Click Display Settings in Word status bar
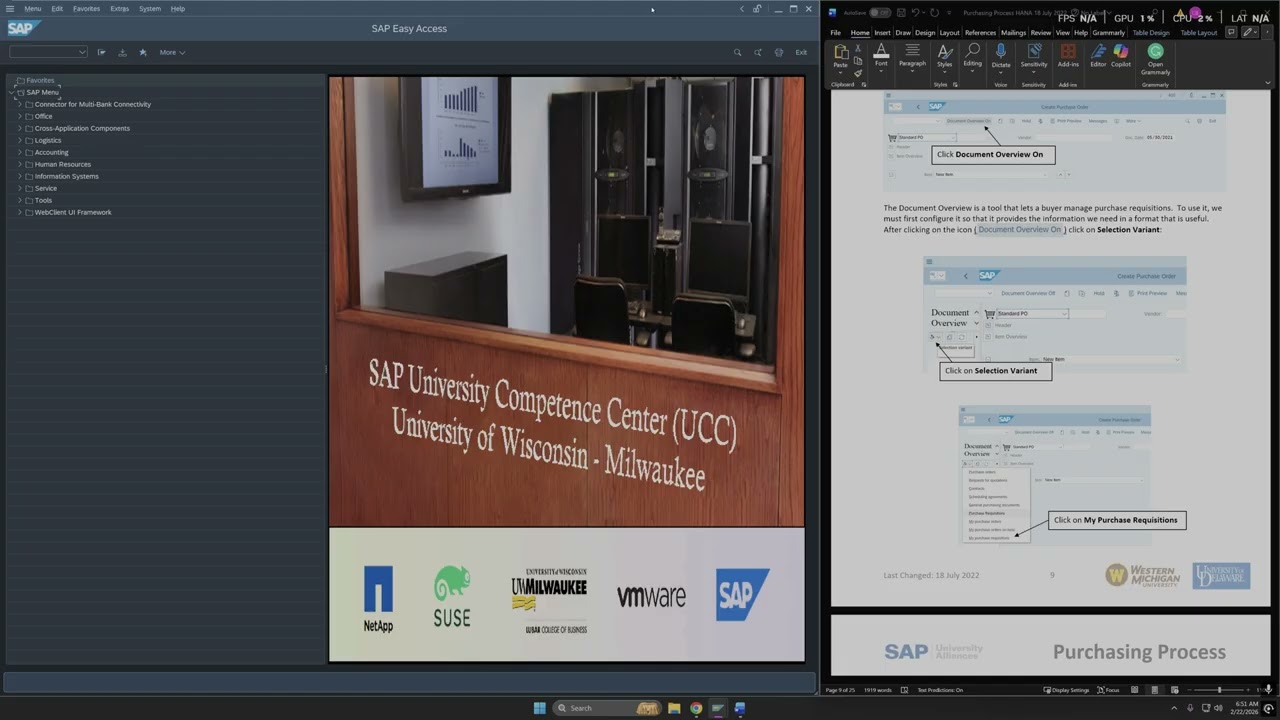Image resolution: width=1280 pixels, height=720 pixels. (x=1067, y=690)
